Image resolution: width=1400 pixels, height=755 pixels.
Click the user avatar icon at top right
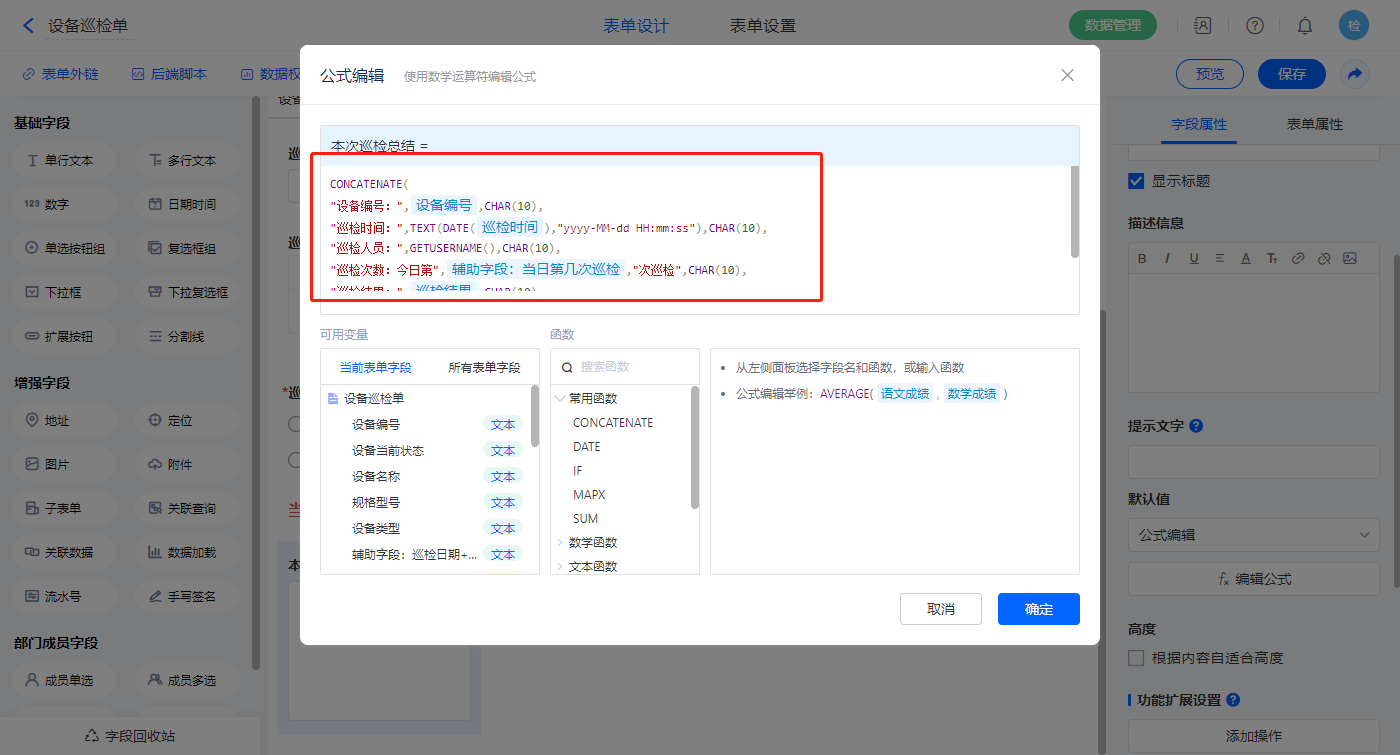tap(1354, 26)
